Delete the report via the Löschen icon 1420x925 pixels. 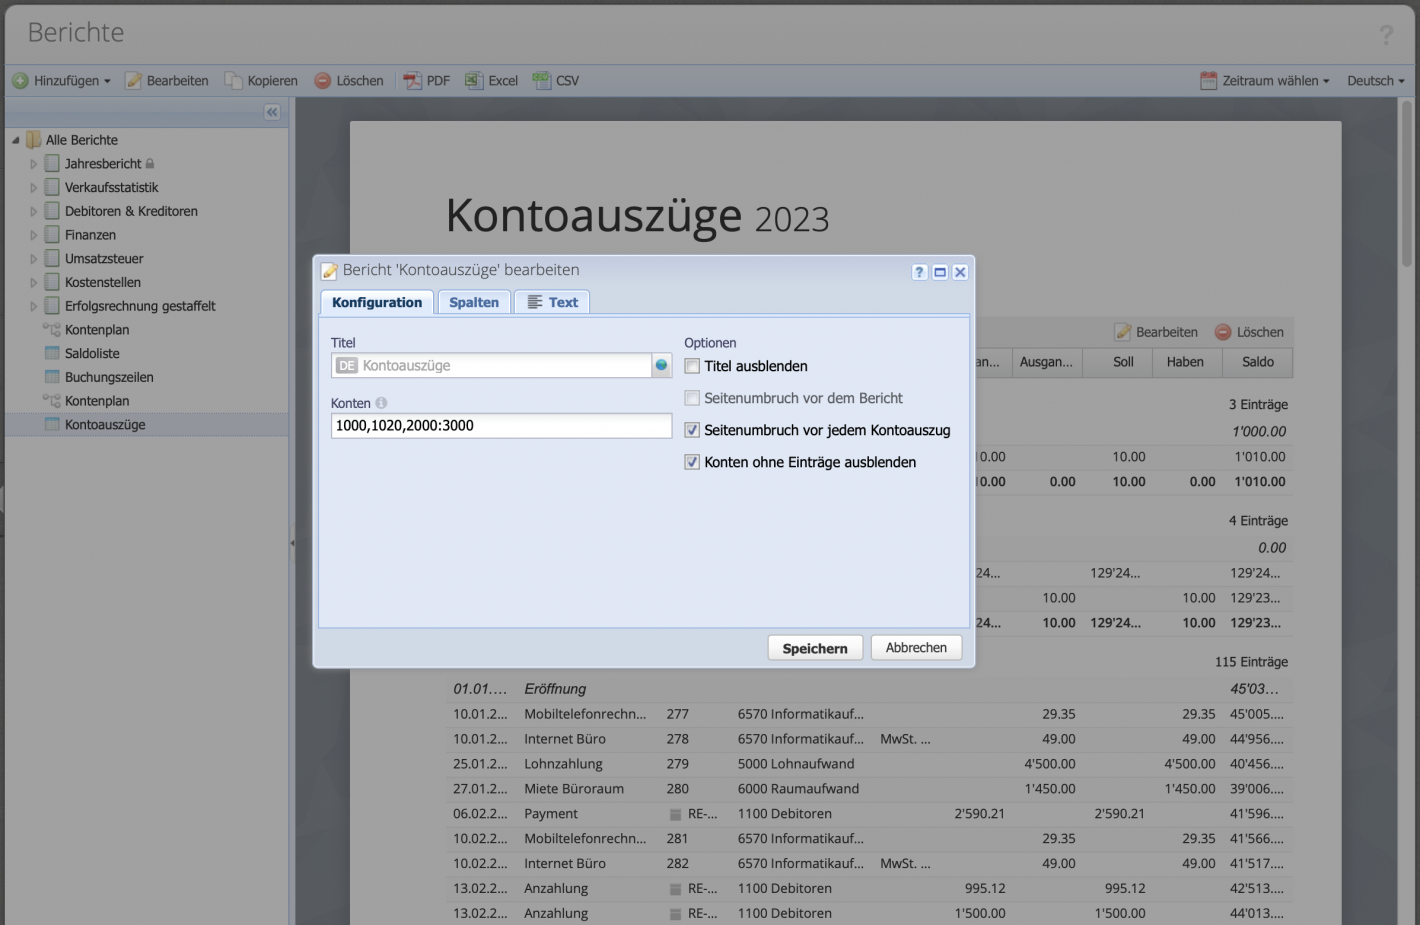(322, 80)
